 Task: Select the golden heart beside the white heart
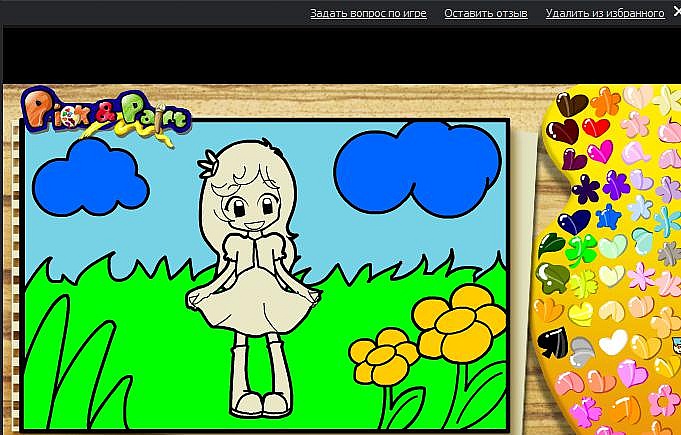point(646,347)
